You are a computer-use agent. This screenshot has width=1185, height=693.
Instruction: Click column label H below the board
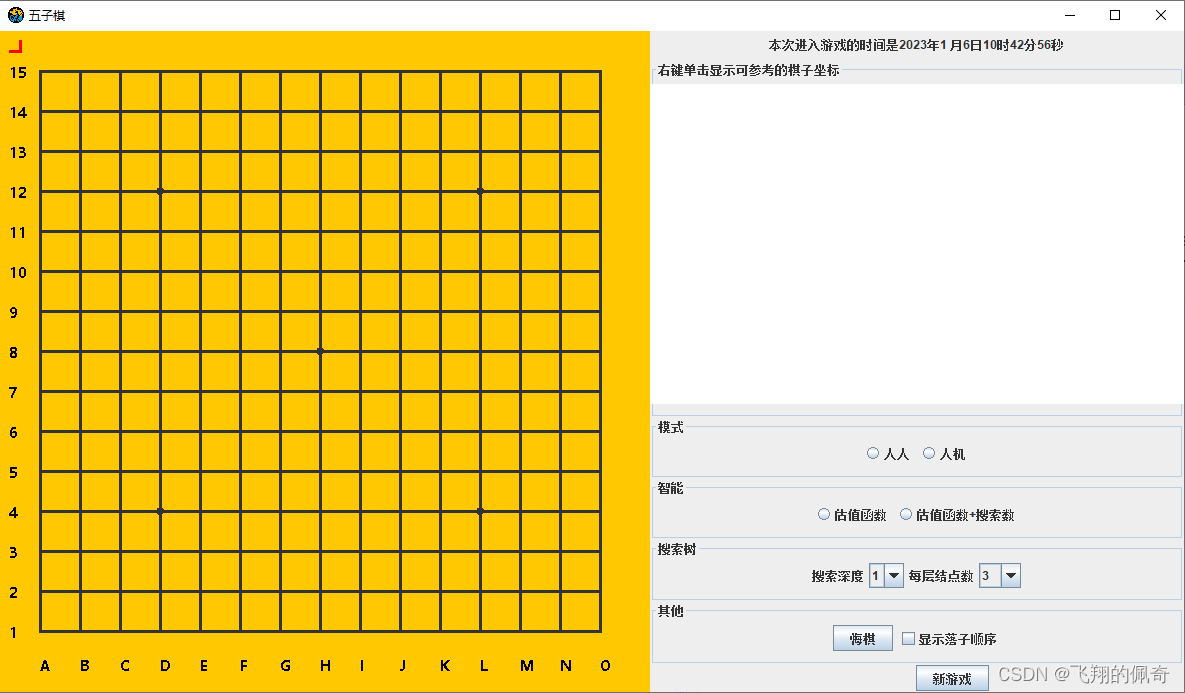tap(325, 666)
